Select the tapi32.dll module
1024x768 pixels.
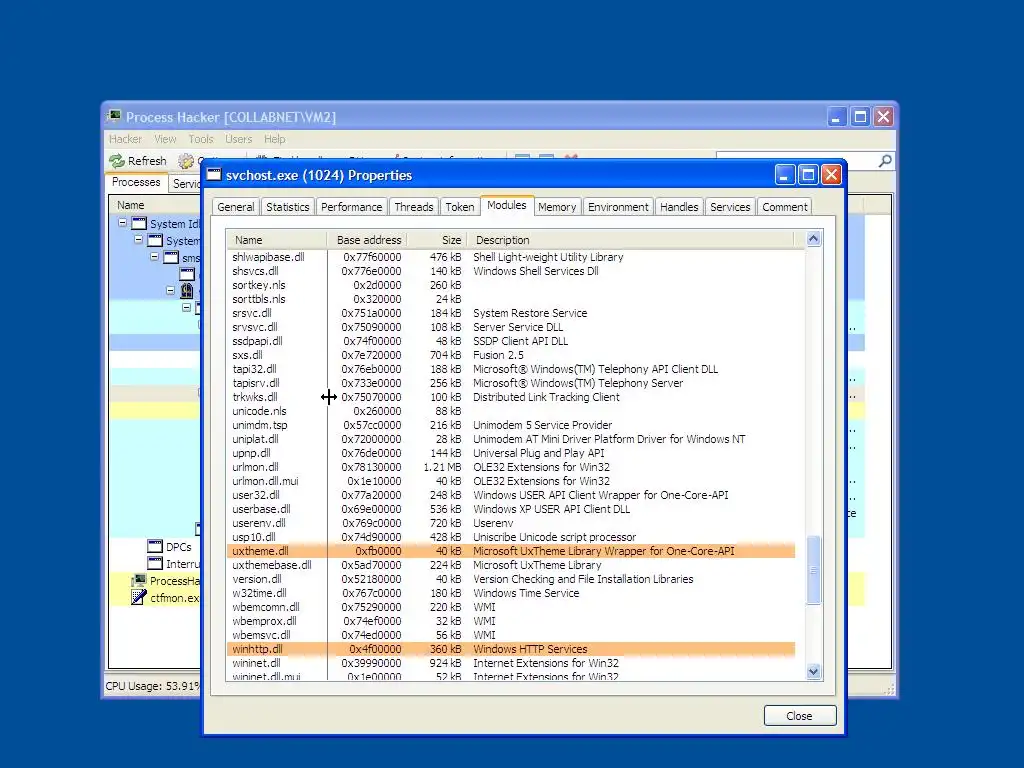point(254,370)
